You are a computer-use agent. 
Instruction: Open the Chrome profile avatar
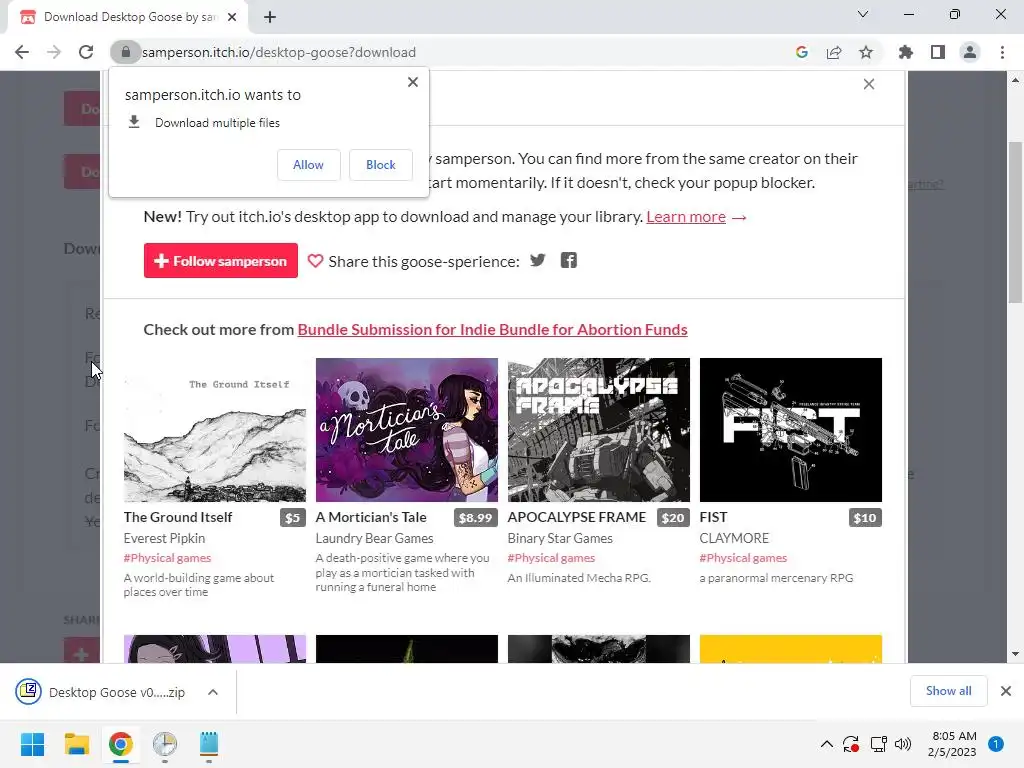(x=970, y=52)
